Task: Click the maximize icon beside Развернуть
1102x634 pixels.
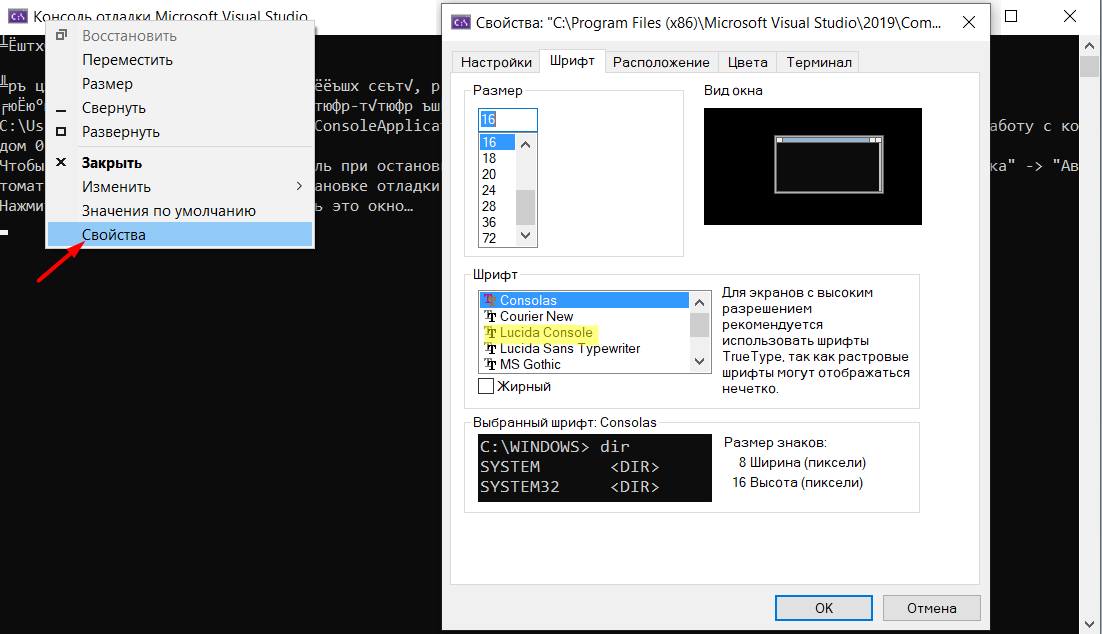Action: [x=61, y=131]
